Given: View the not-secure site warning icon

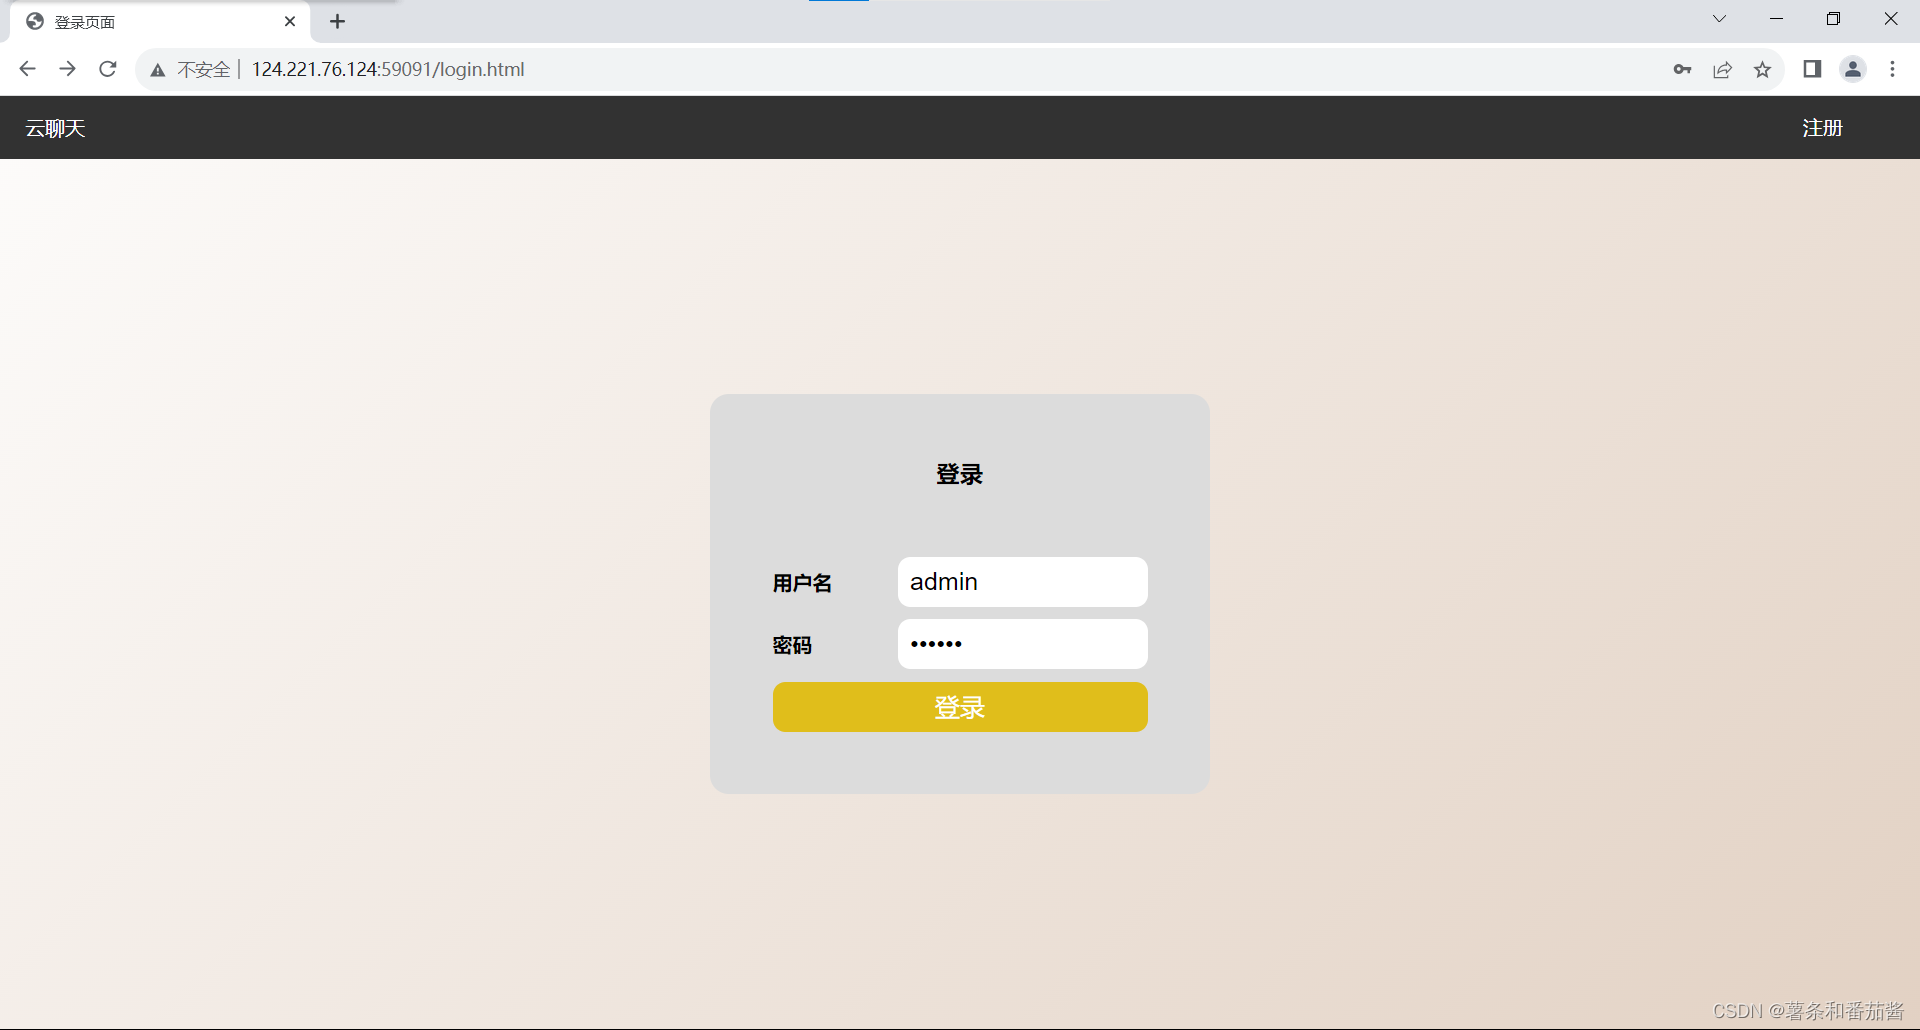Looking at the screenshot, I should [x=158, y=70].
